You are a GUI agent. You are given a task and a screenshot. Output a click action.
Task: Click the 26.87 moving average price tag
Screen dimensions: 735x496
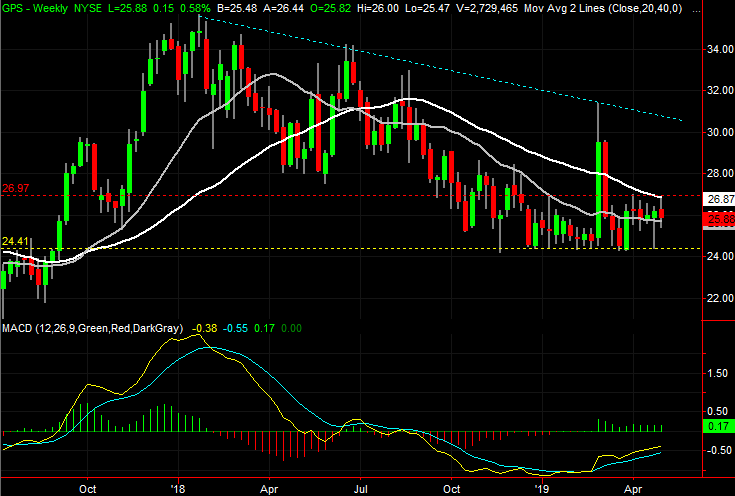click(x=717, y=199)
